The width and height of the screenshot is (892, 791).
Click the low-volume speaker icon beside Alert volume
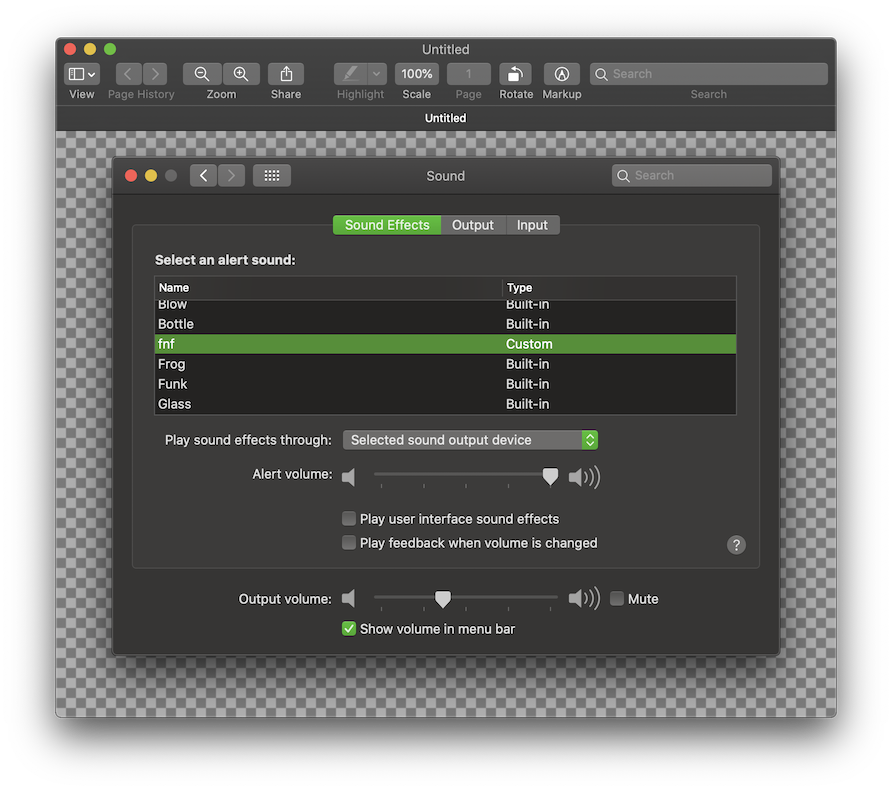coord(349,477)
